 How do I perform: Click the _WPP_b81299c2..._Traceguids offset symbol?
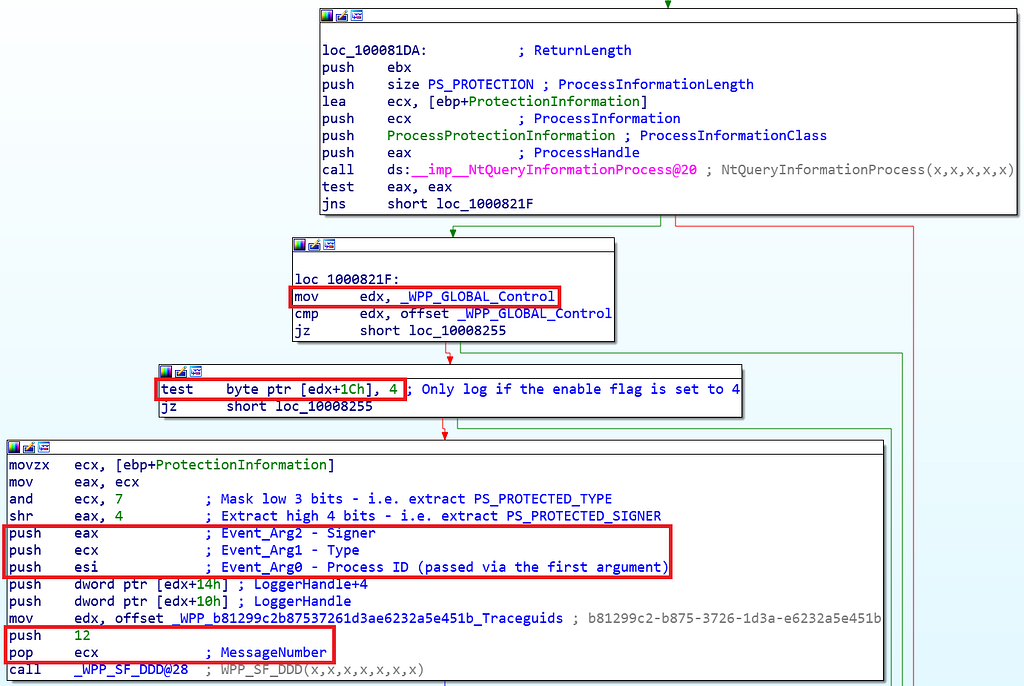367,618
